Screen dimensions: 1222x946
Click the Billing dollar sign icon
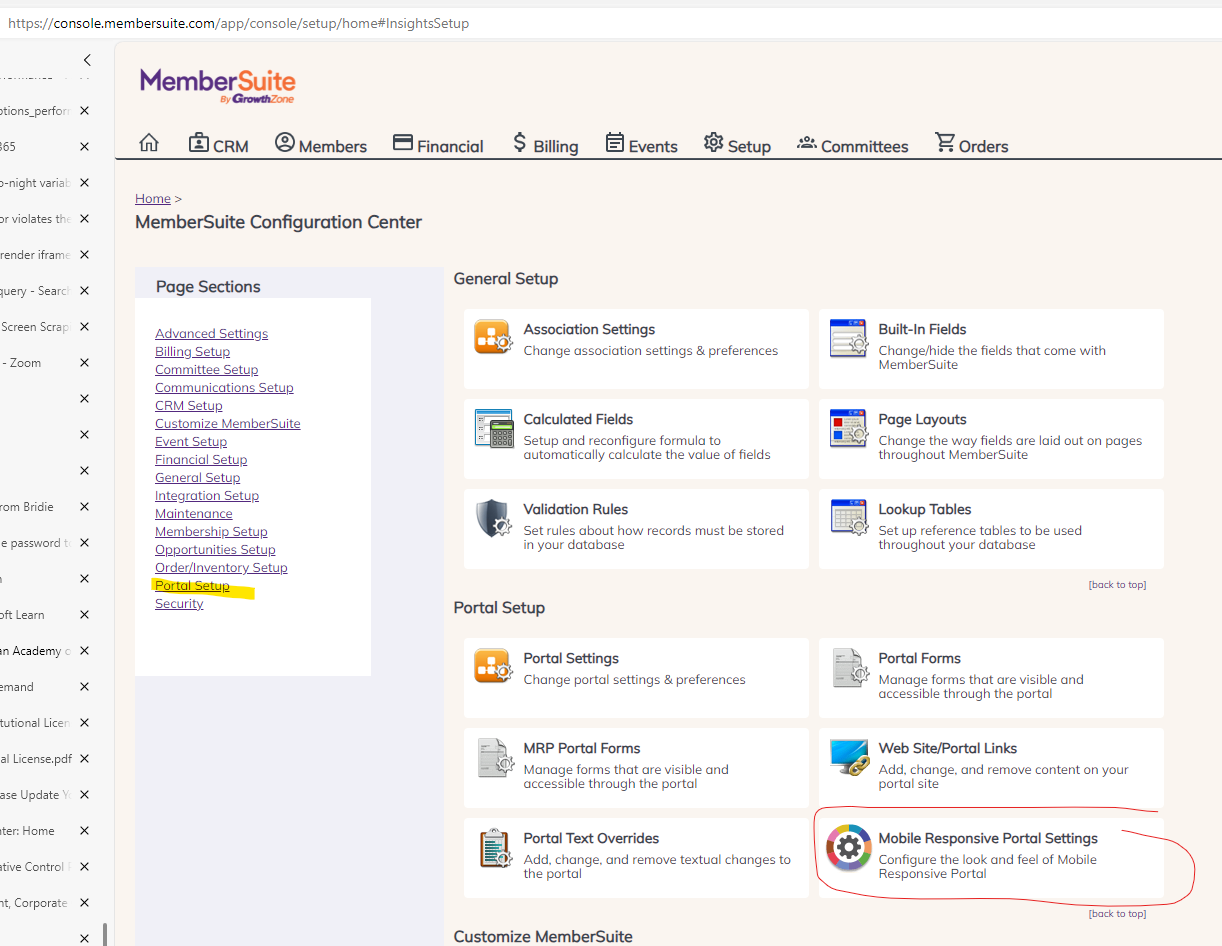519,143
